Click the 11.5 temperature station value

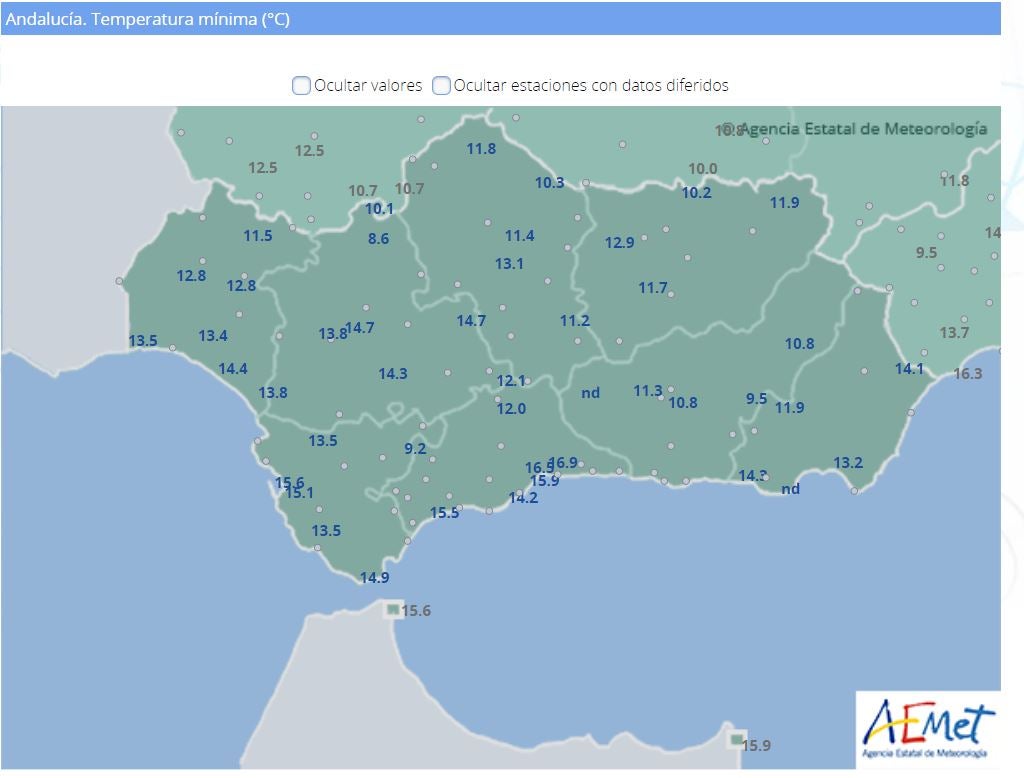(258, 236)
